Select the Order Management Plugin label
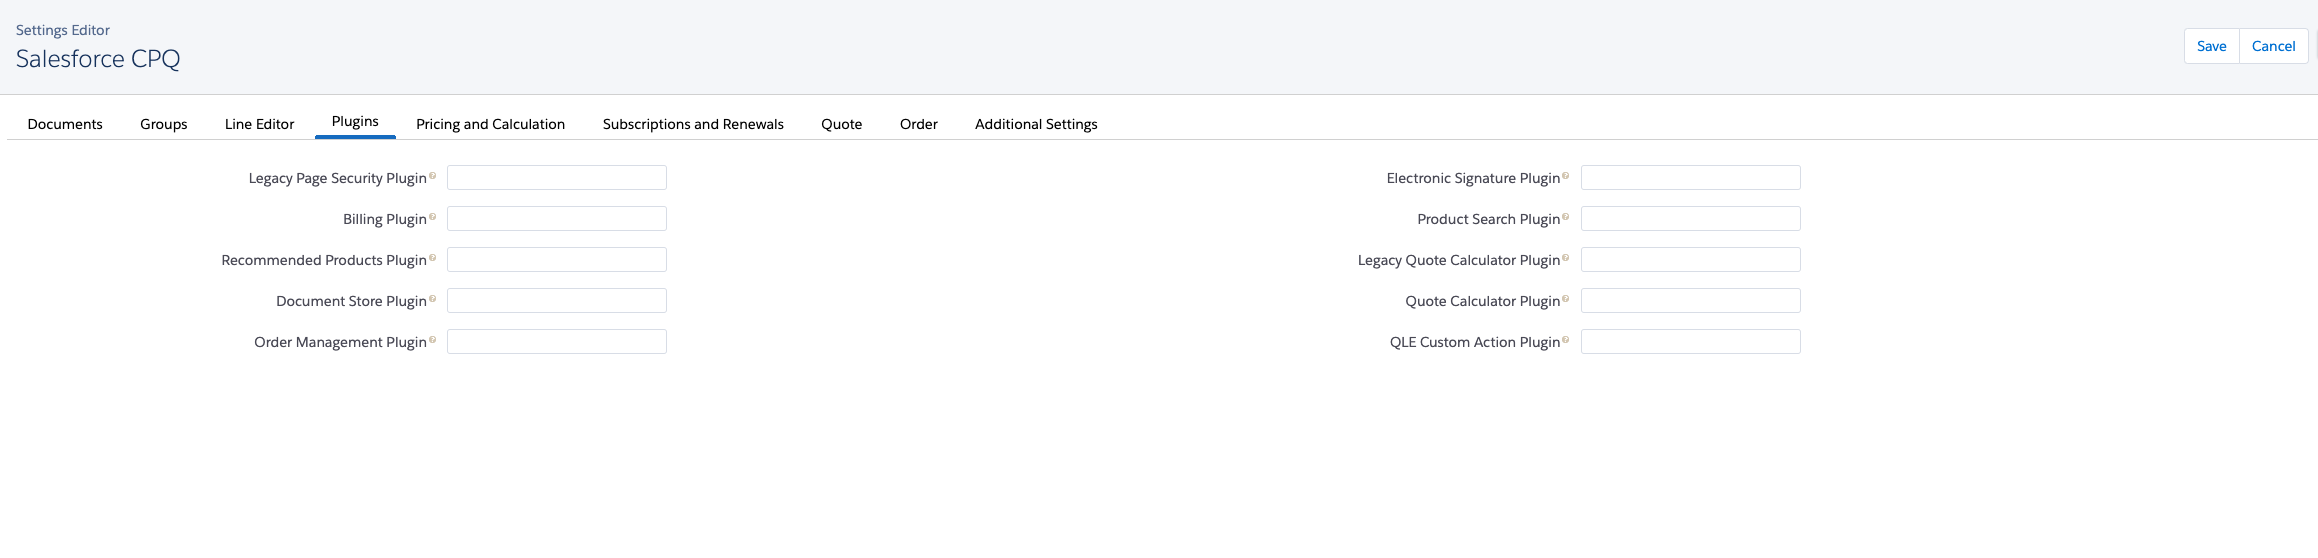 tap(340, 342)
